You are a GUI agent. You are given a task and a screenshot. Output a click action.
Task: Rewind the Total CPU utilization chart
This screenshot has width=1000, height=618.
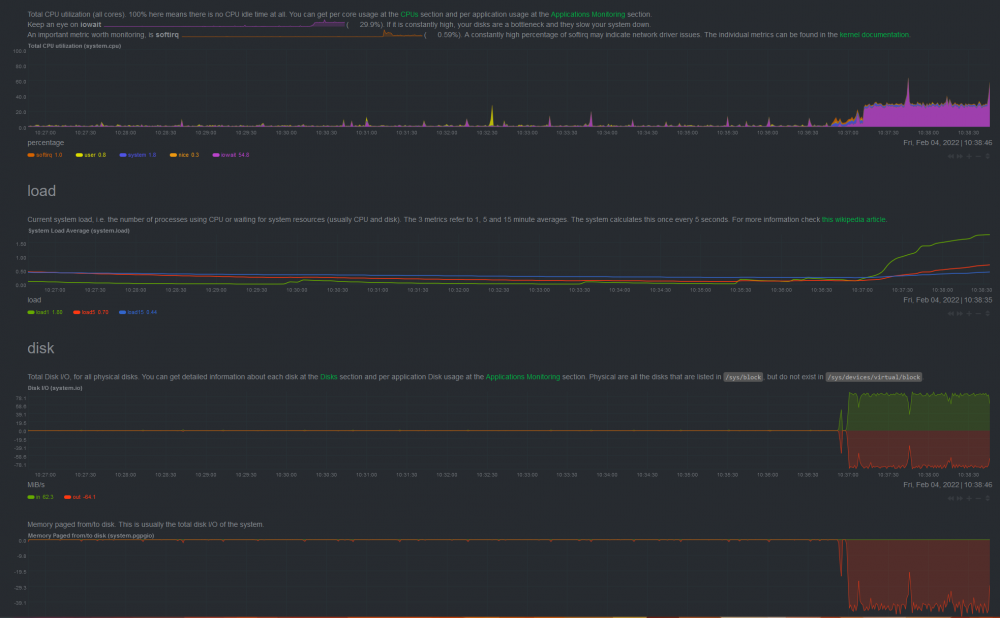point(951,156)
